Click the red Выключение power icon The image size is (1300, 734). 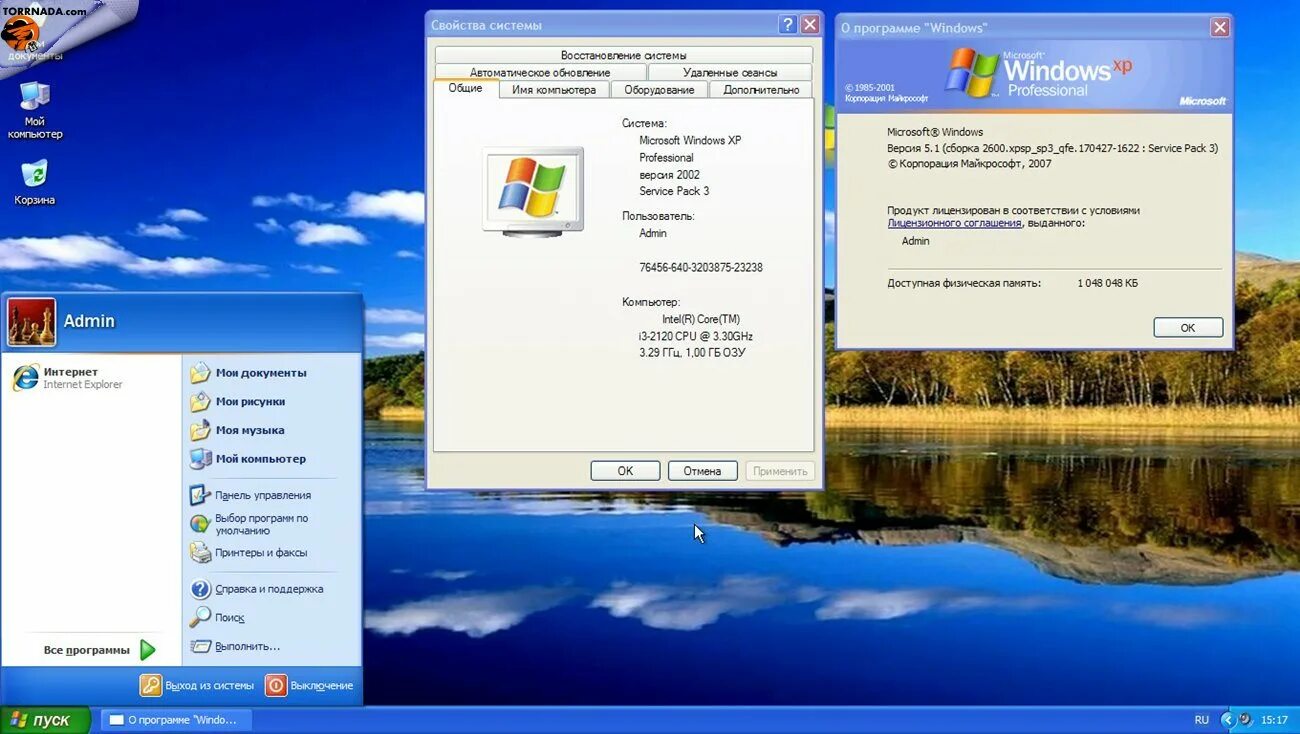(x=276, y=685)
